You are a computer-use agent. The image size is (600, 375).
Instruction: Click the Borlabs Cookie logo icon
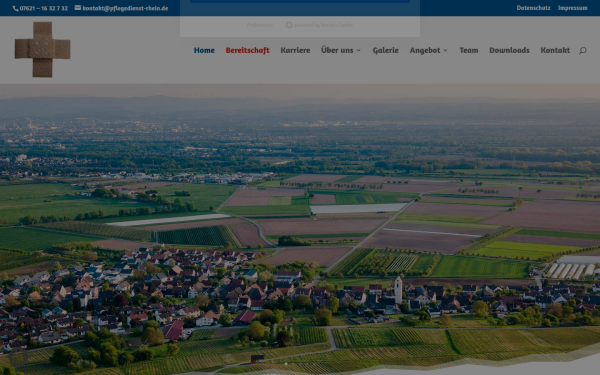pos(289,25)
